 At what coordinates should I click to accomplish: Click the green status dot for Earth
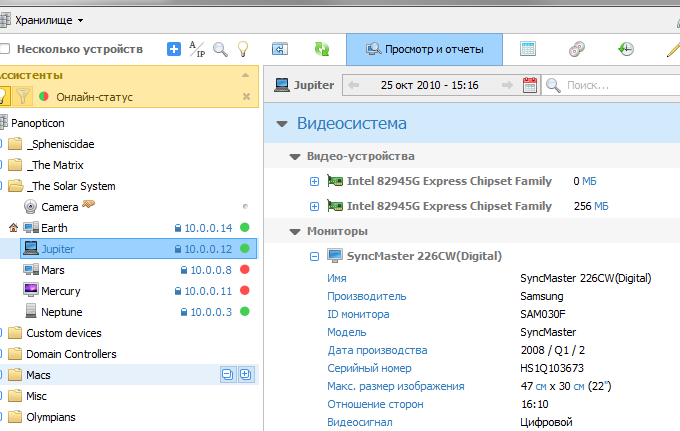click(245, 227)
